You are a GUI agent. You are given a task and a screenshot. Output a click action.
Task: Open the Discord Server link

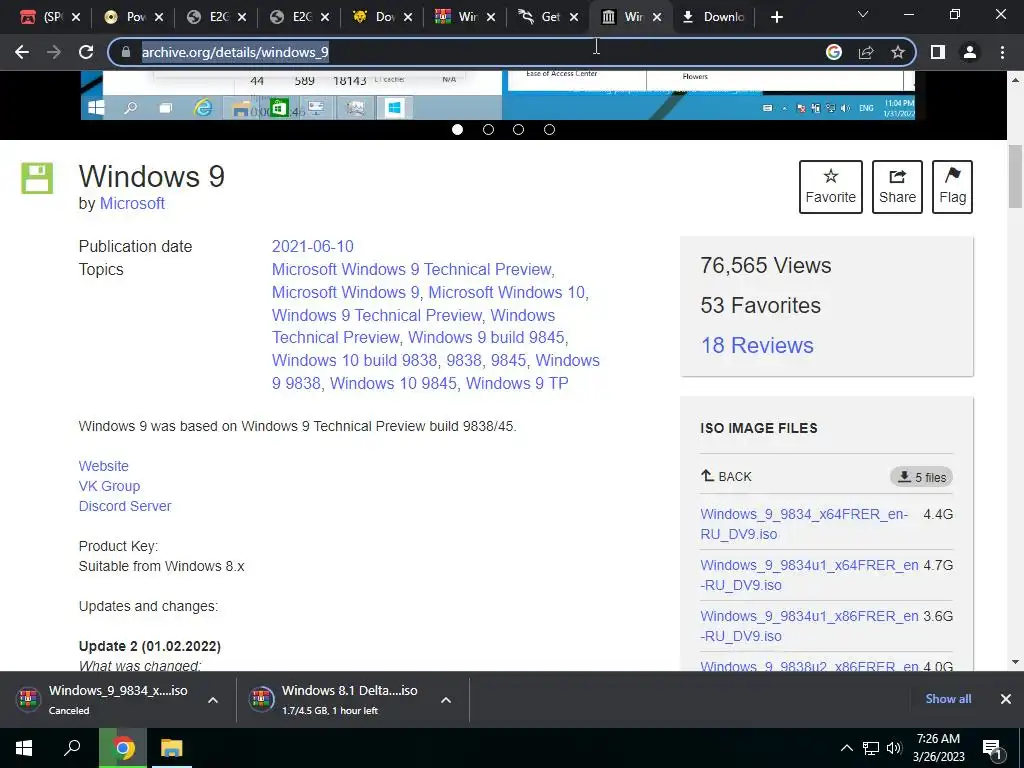pos(125,506)
